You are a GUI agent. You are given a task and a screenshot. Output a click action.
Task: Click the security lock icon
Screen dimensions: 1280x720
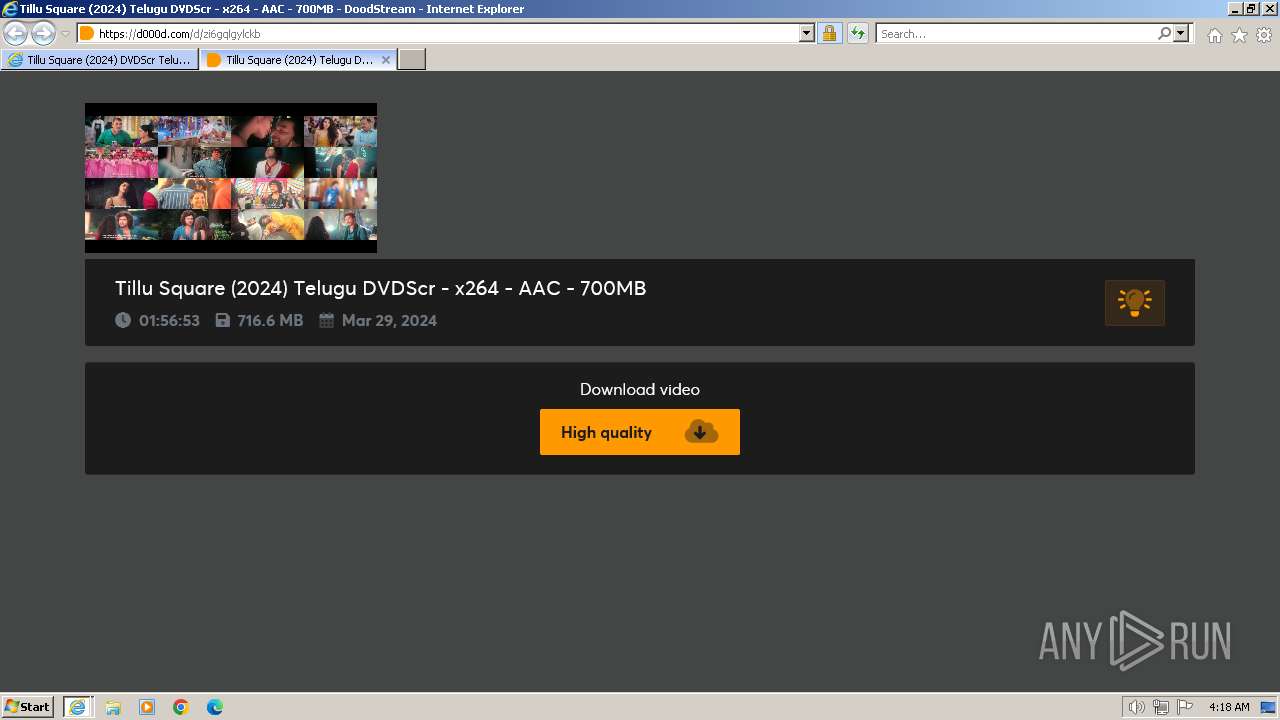point(829,34)
